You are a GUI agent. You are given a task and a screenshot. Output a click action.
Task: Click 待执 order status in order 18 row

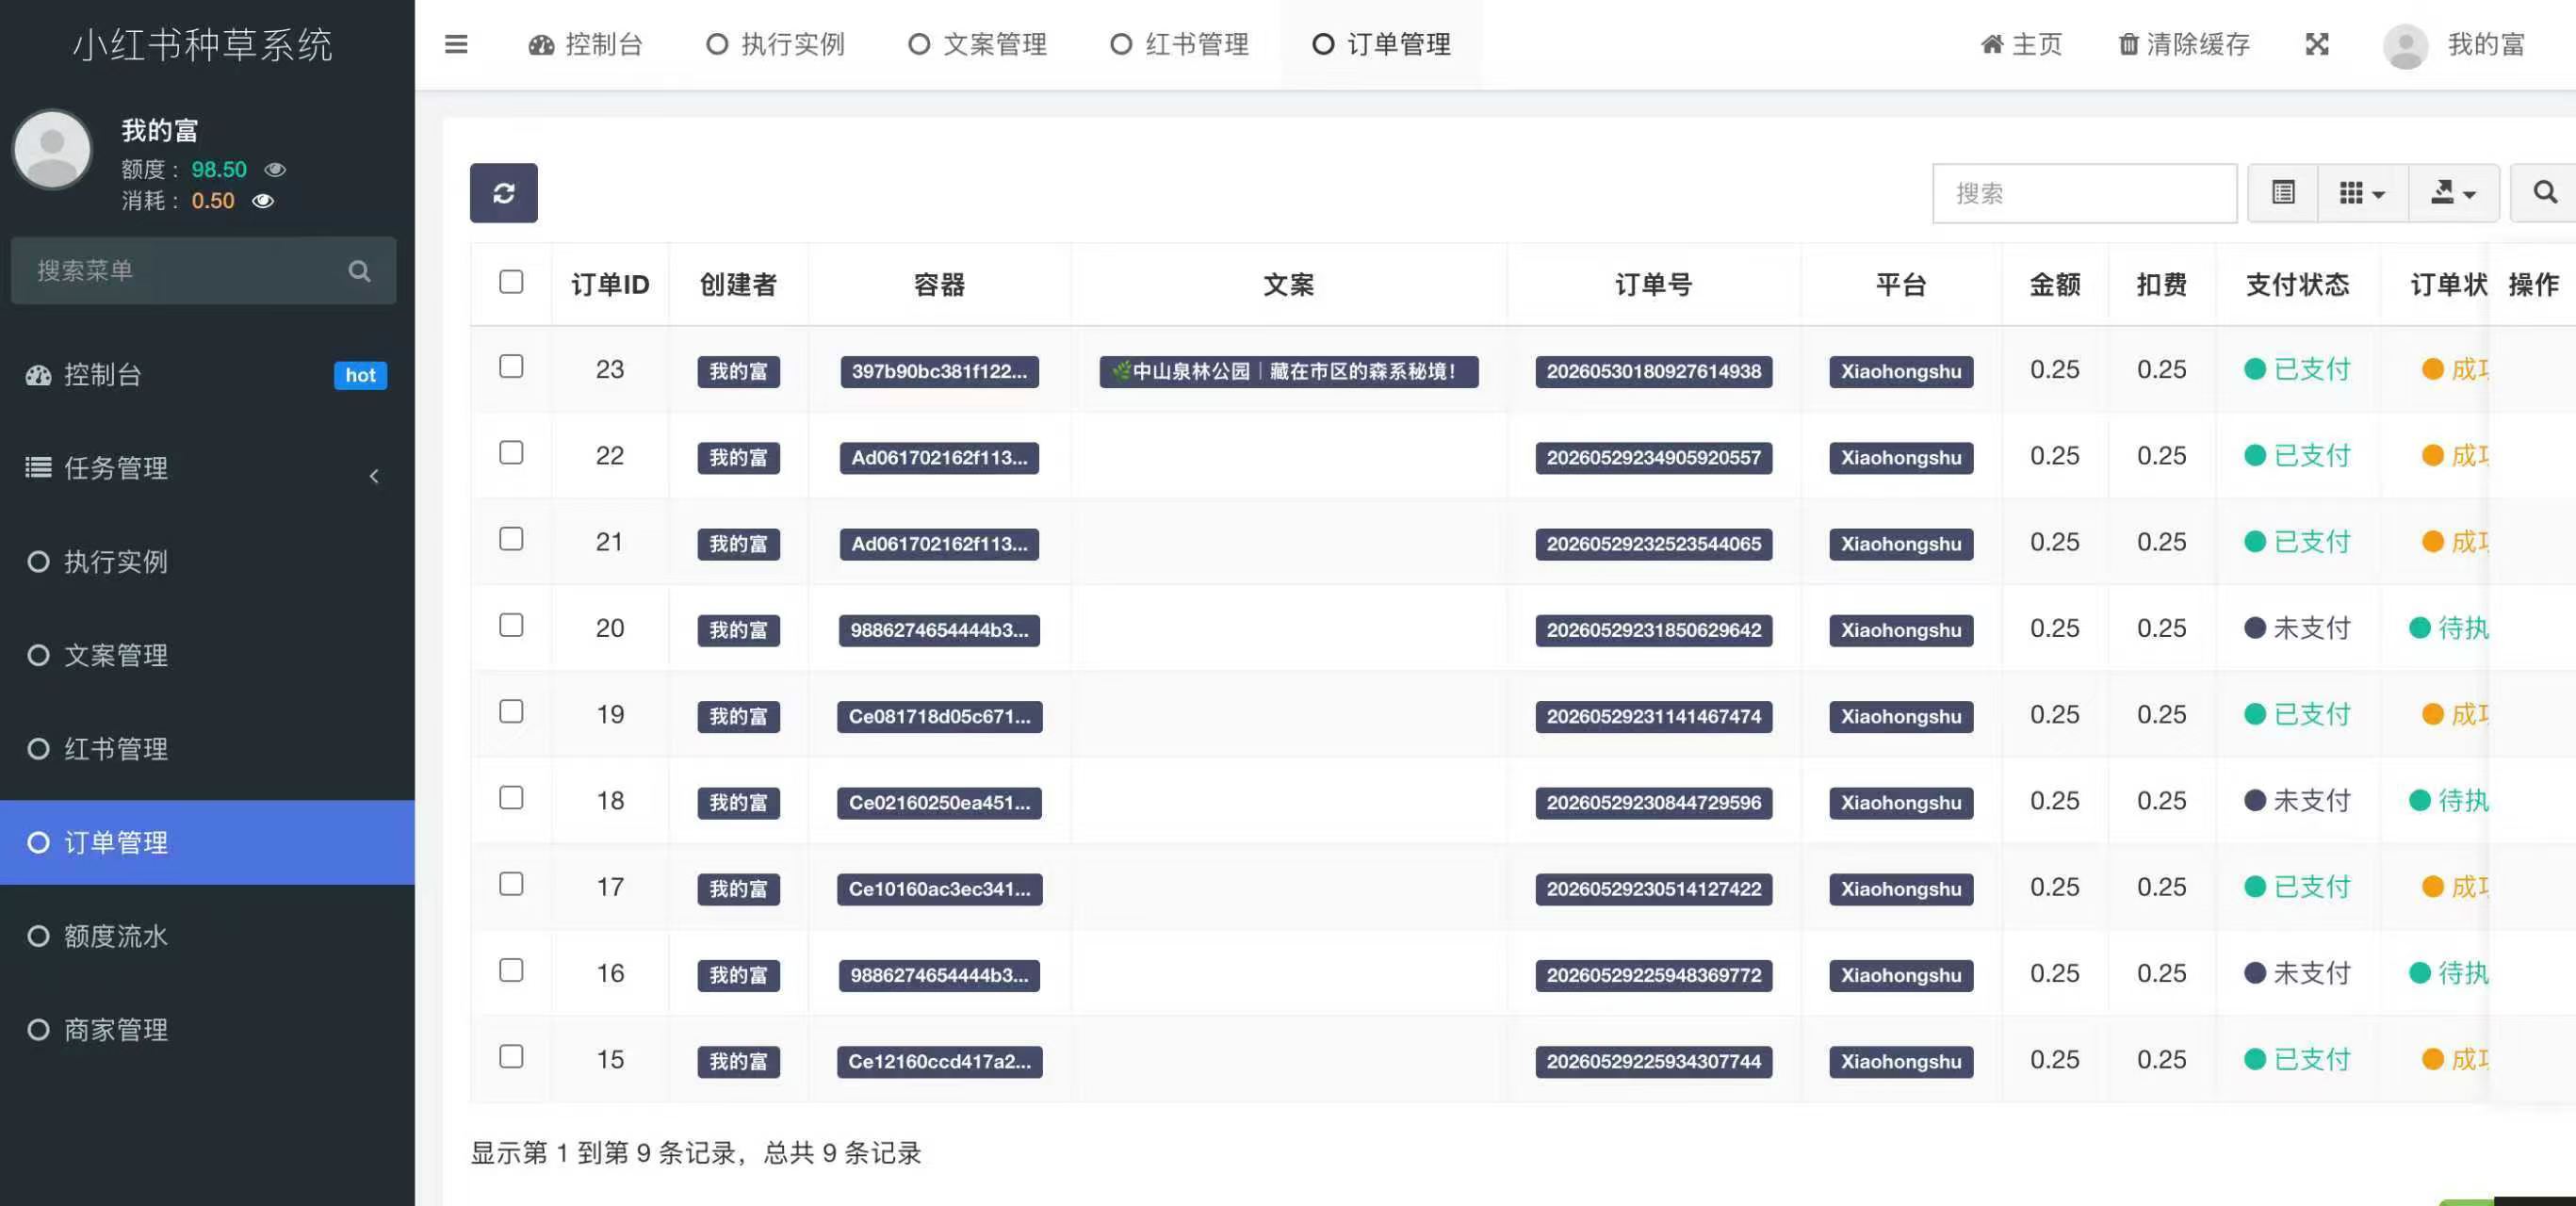pyautogui.click(x=2449, y=801)
